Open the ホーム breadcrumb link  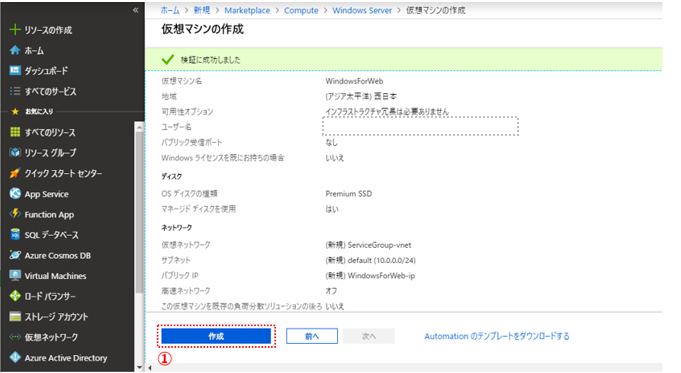point(170,10)
